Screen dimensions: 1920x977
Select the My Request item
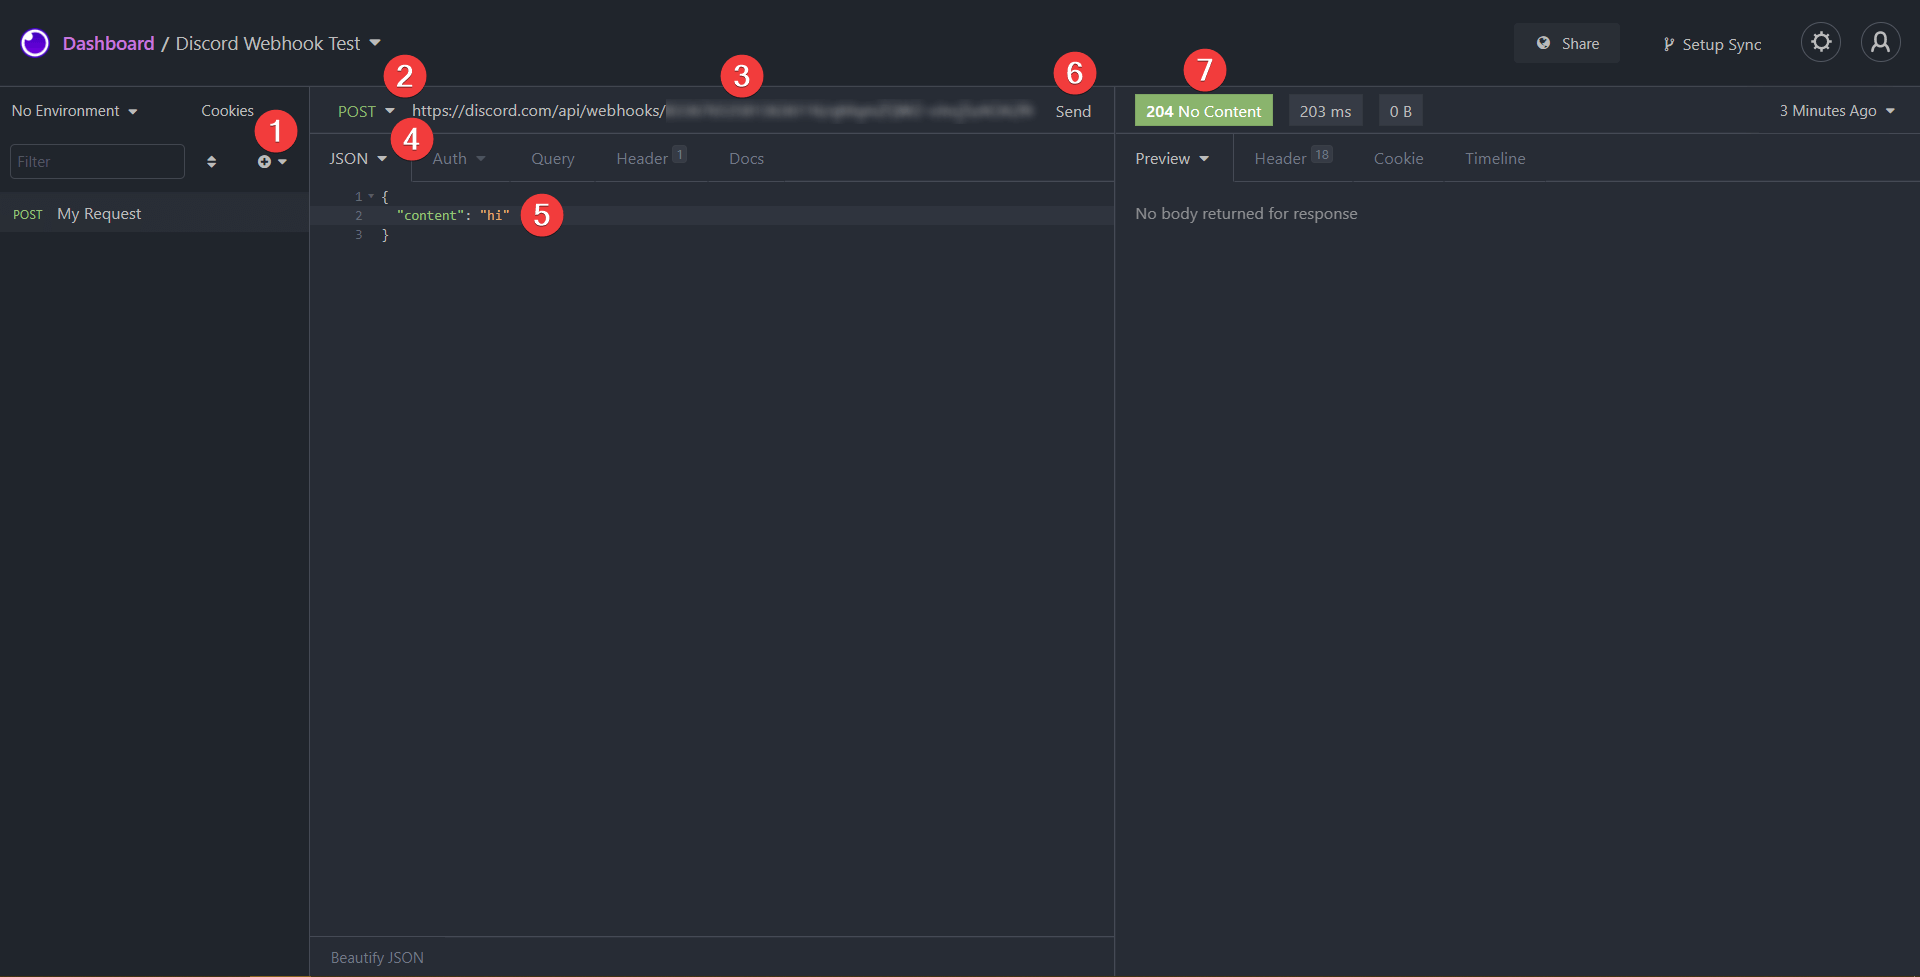154,213
